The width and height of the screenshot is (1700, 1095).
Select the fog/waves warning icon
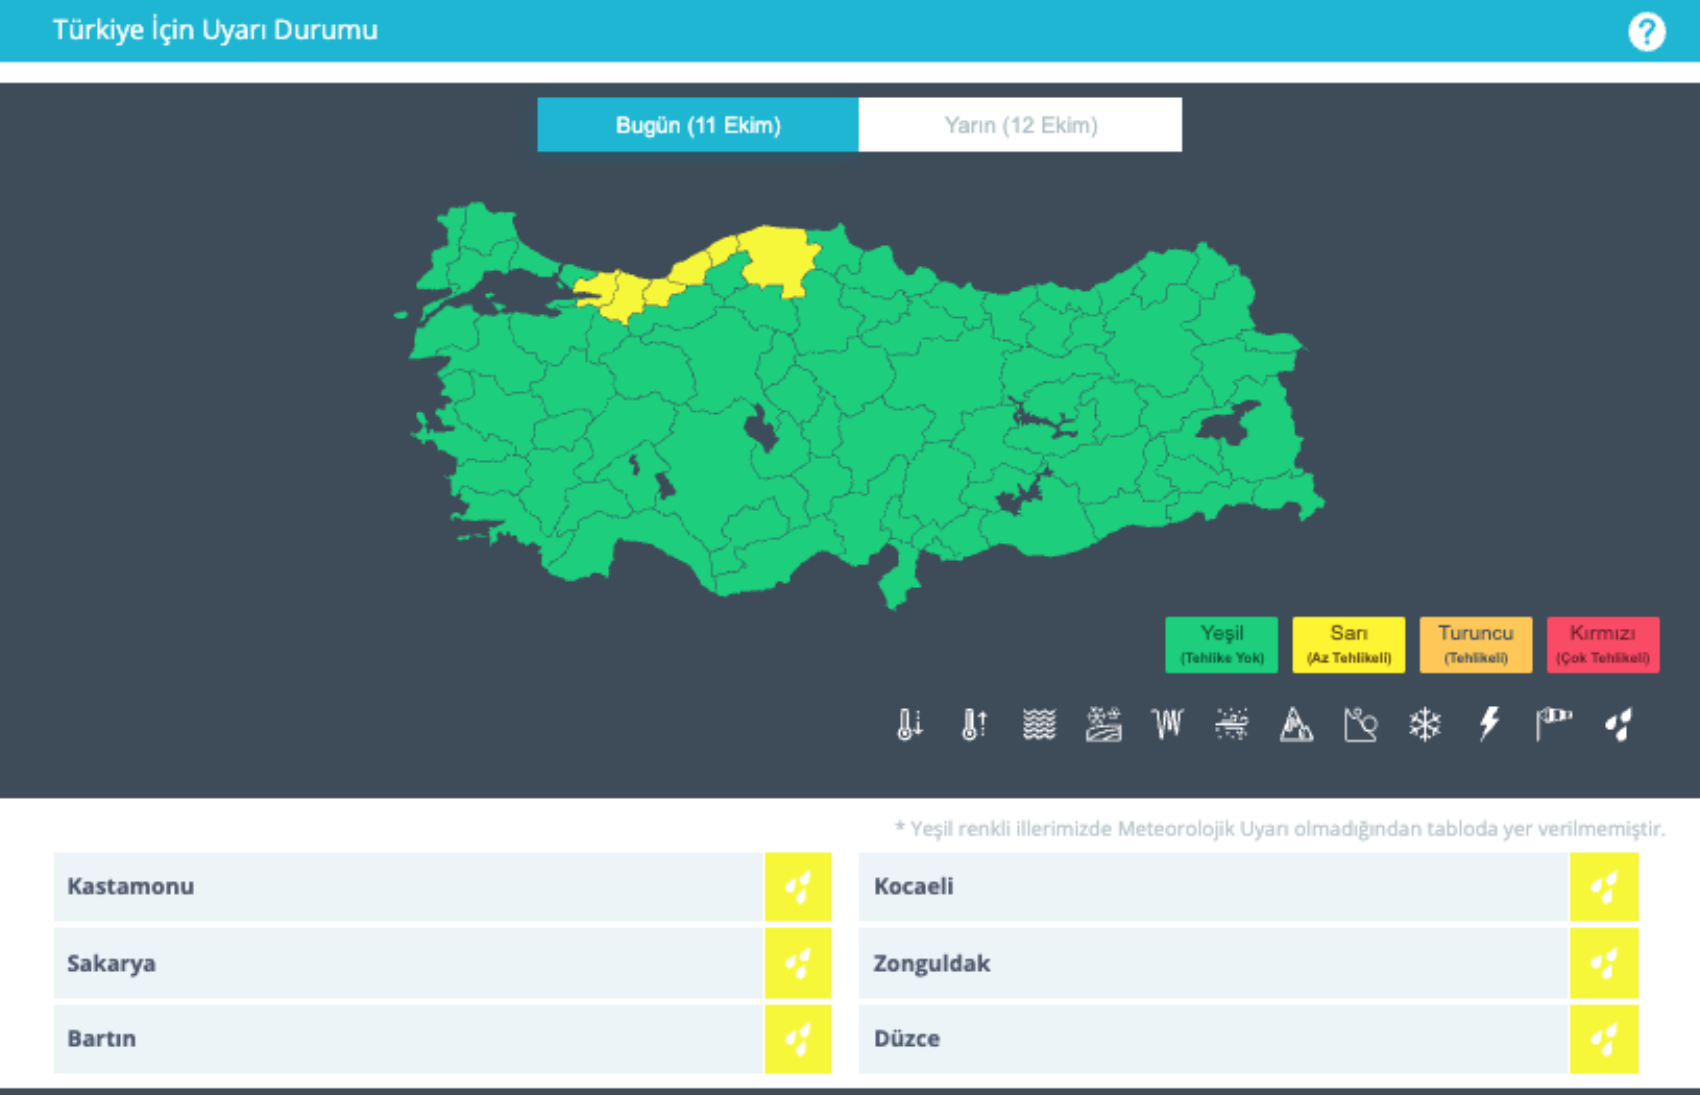(x=1039, y=724)
